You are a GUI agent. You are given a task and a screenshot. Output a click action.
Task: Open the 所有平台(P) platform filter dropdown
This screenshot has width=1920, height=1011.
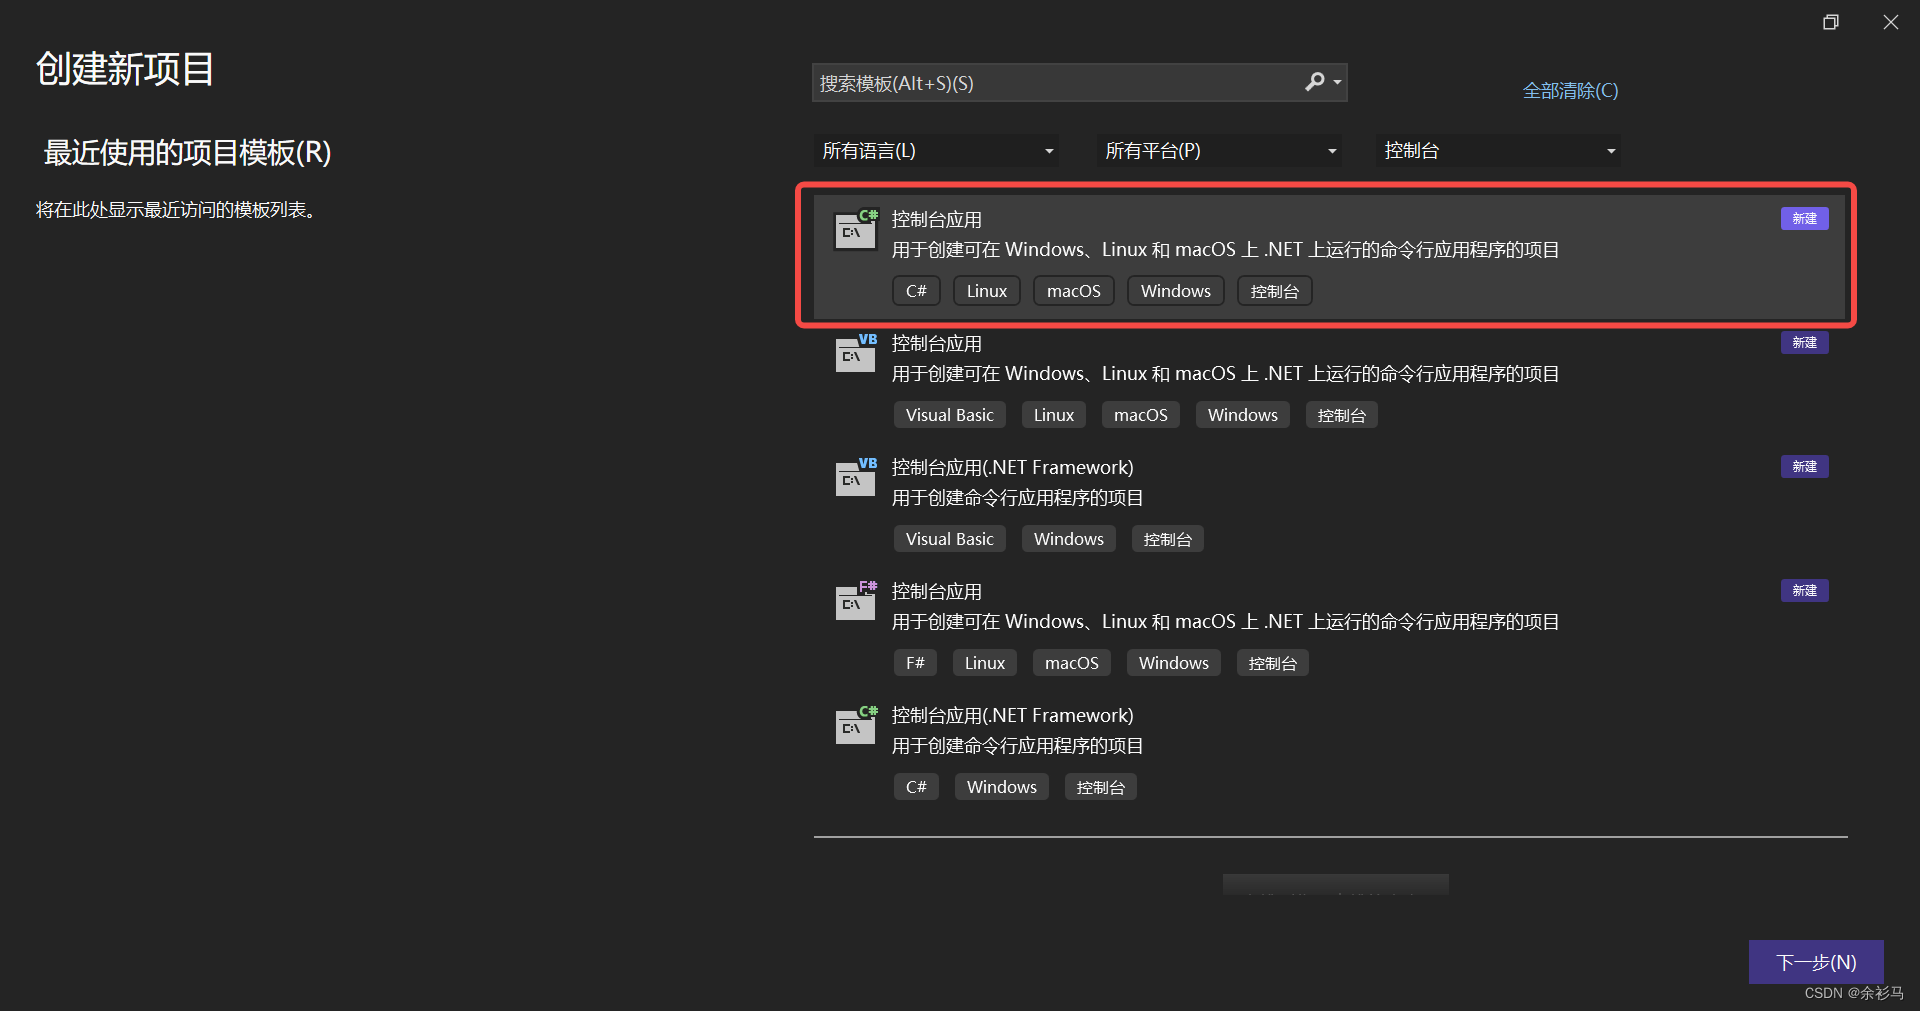pos(1219,151)
